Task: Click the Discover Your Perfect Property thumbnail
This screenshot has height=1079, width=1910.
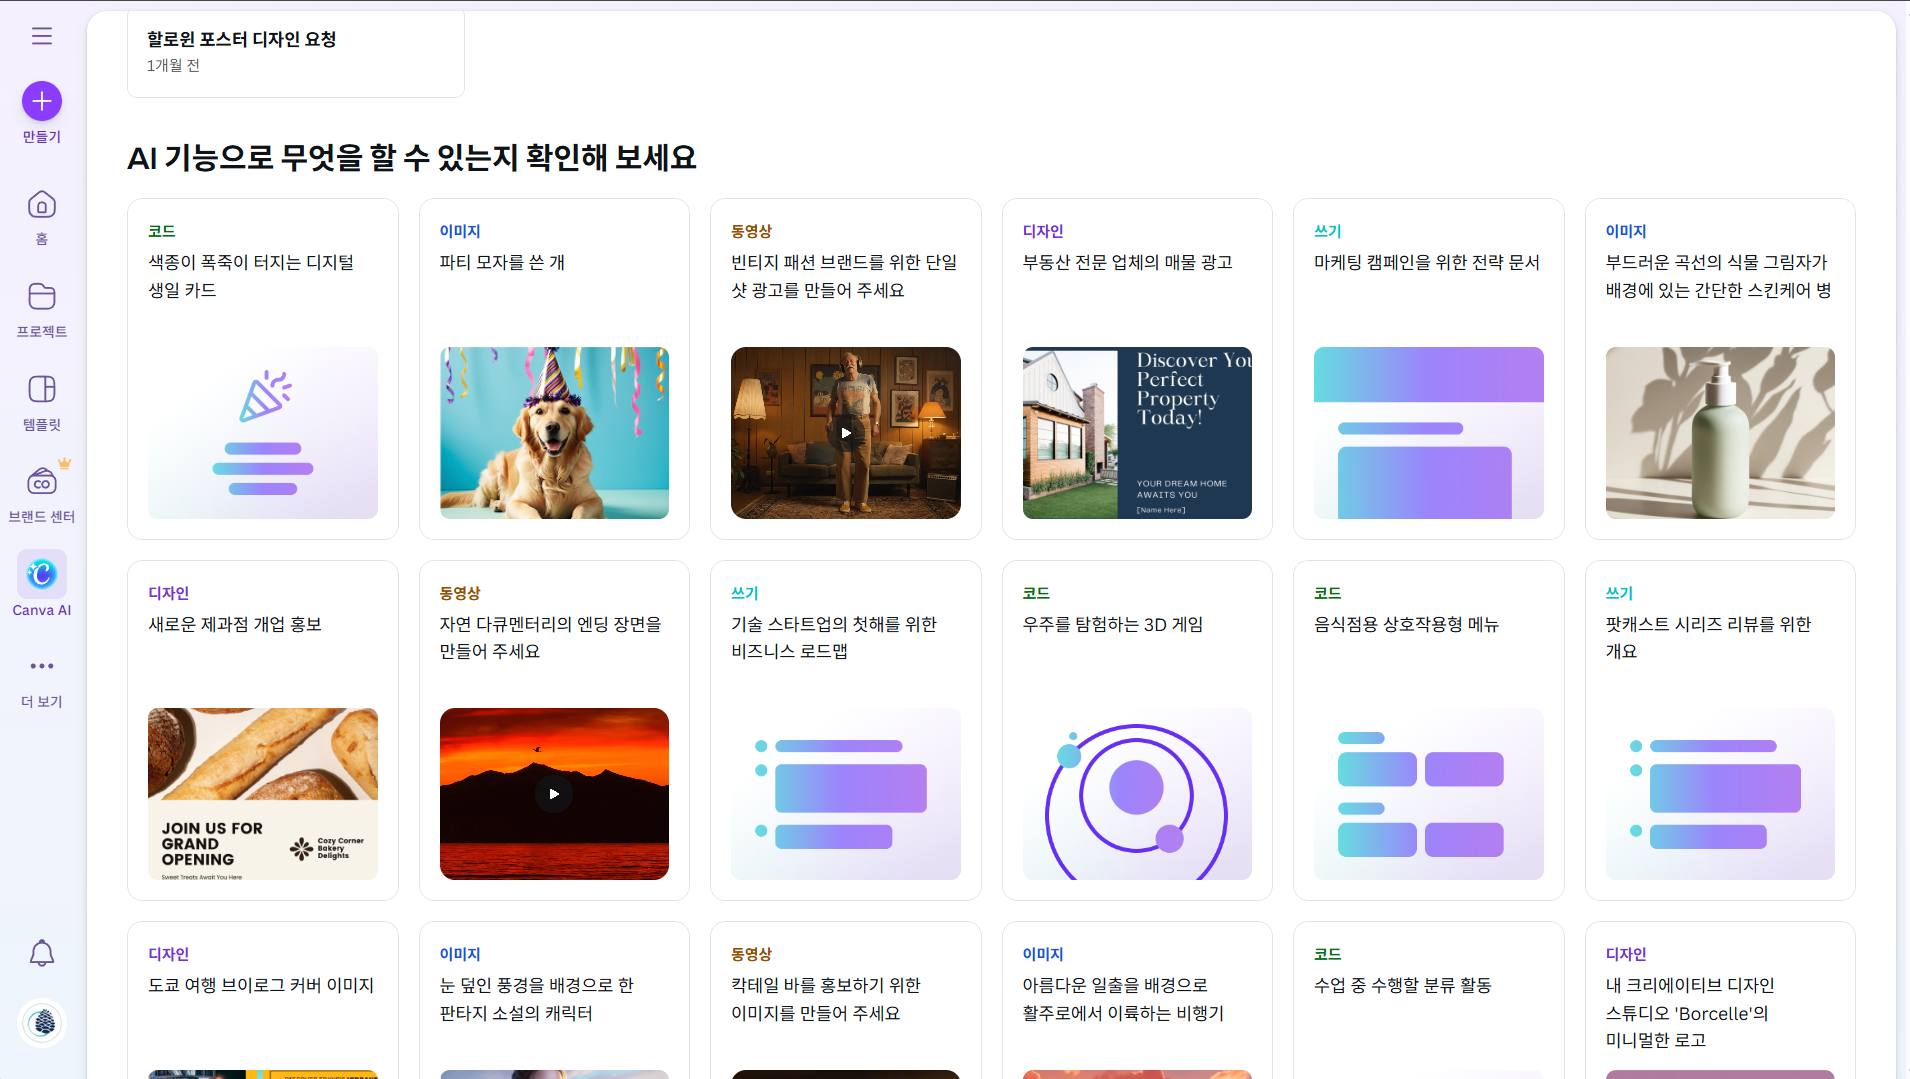Action: [1137, 433]
